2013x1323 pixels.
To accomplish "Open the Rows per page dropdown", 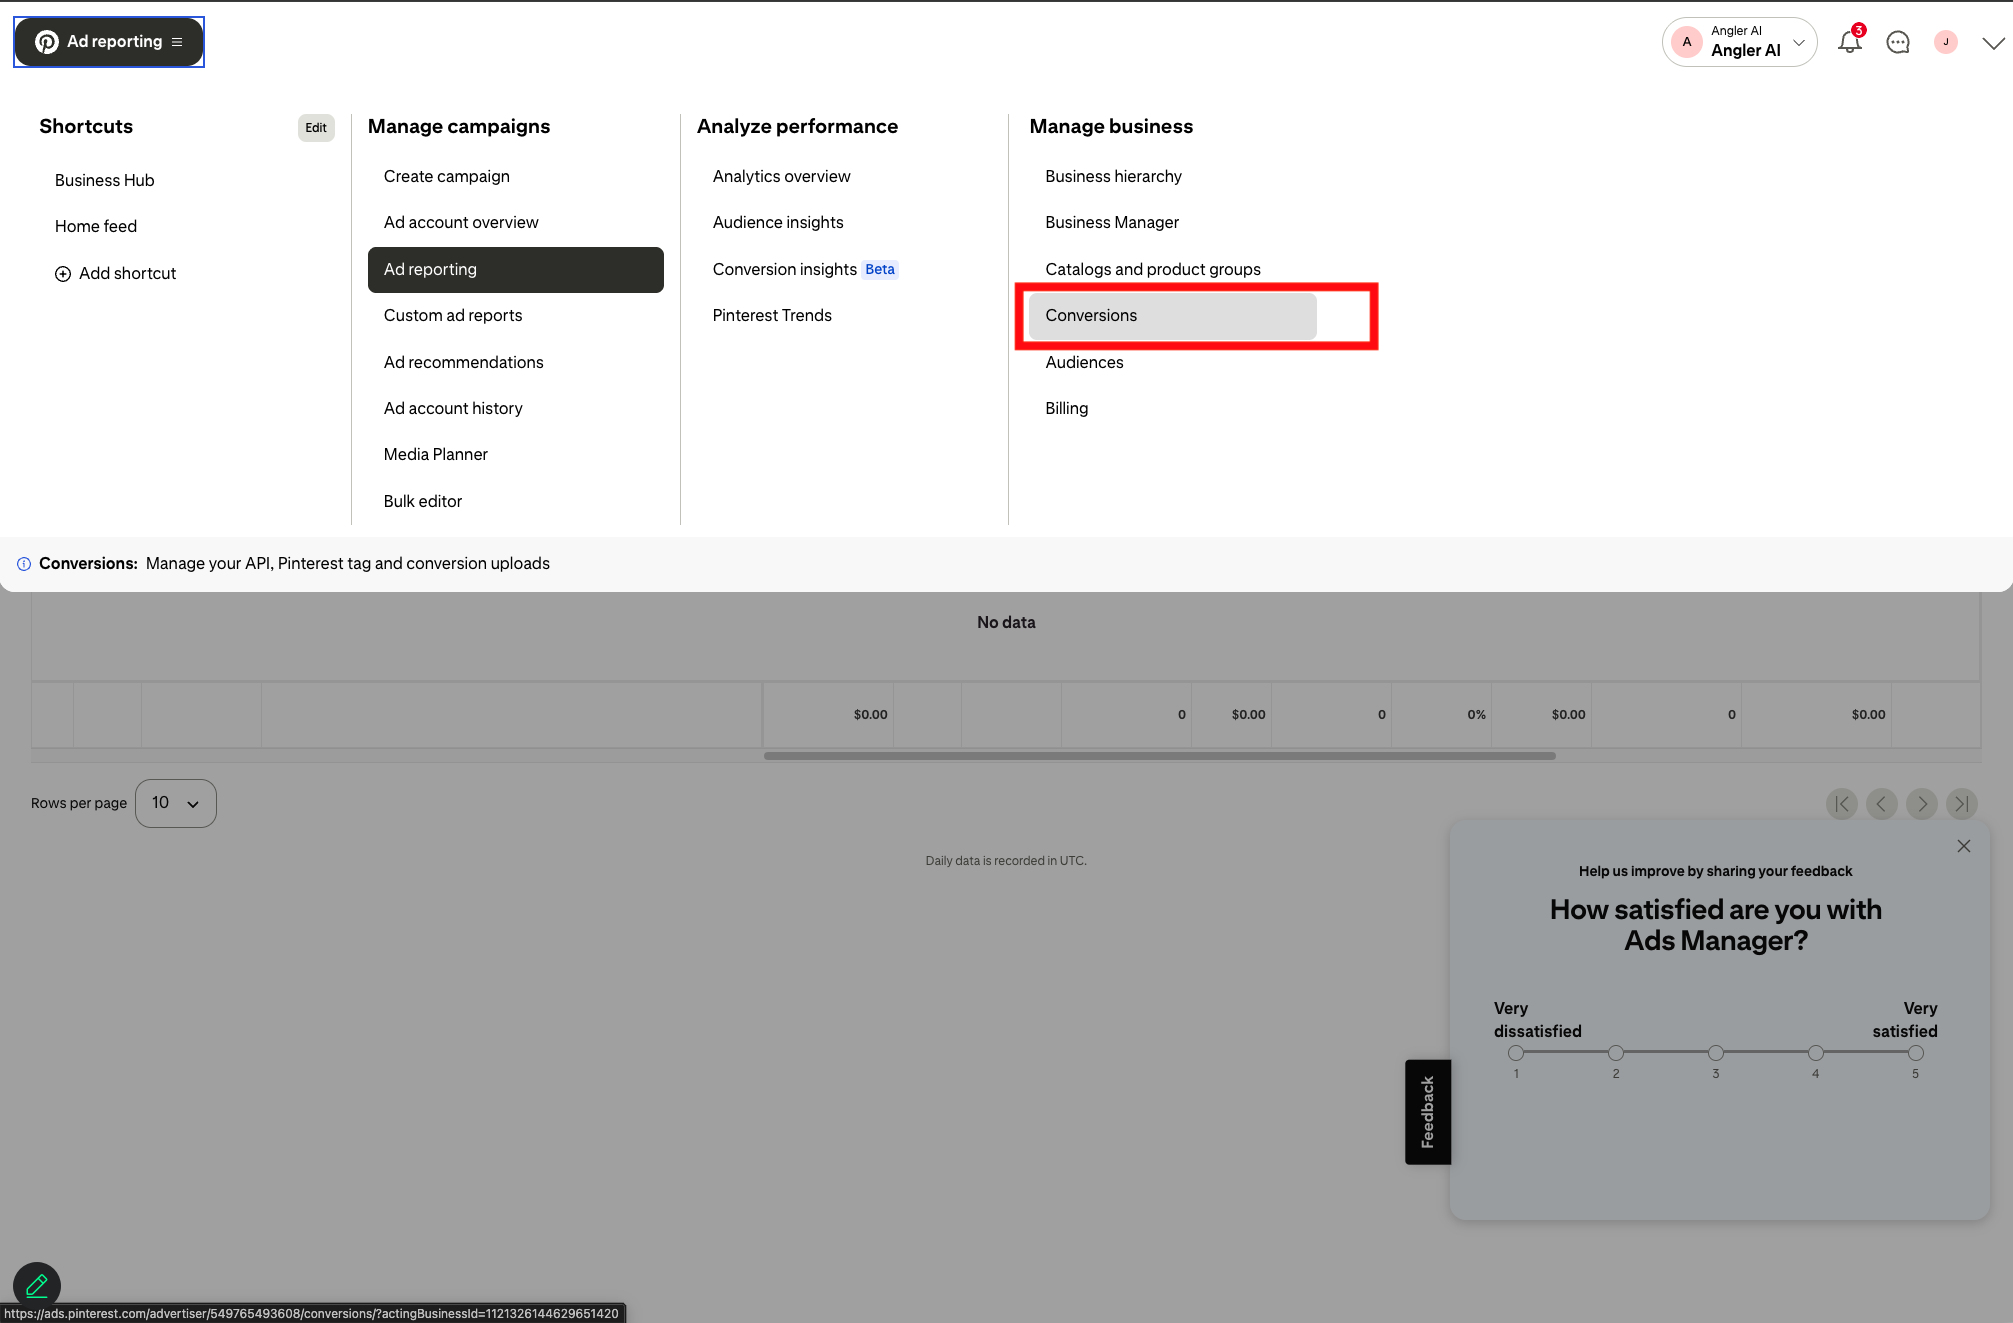I will (x=176, y=803).
